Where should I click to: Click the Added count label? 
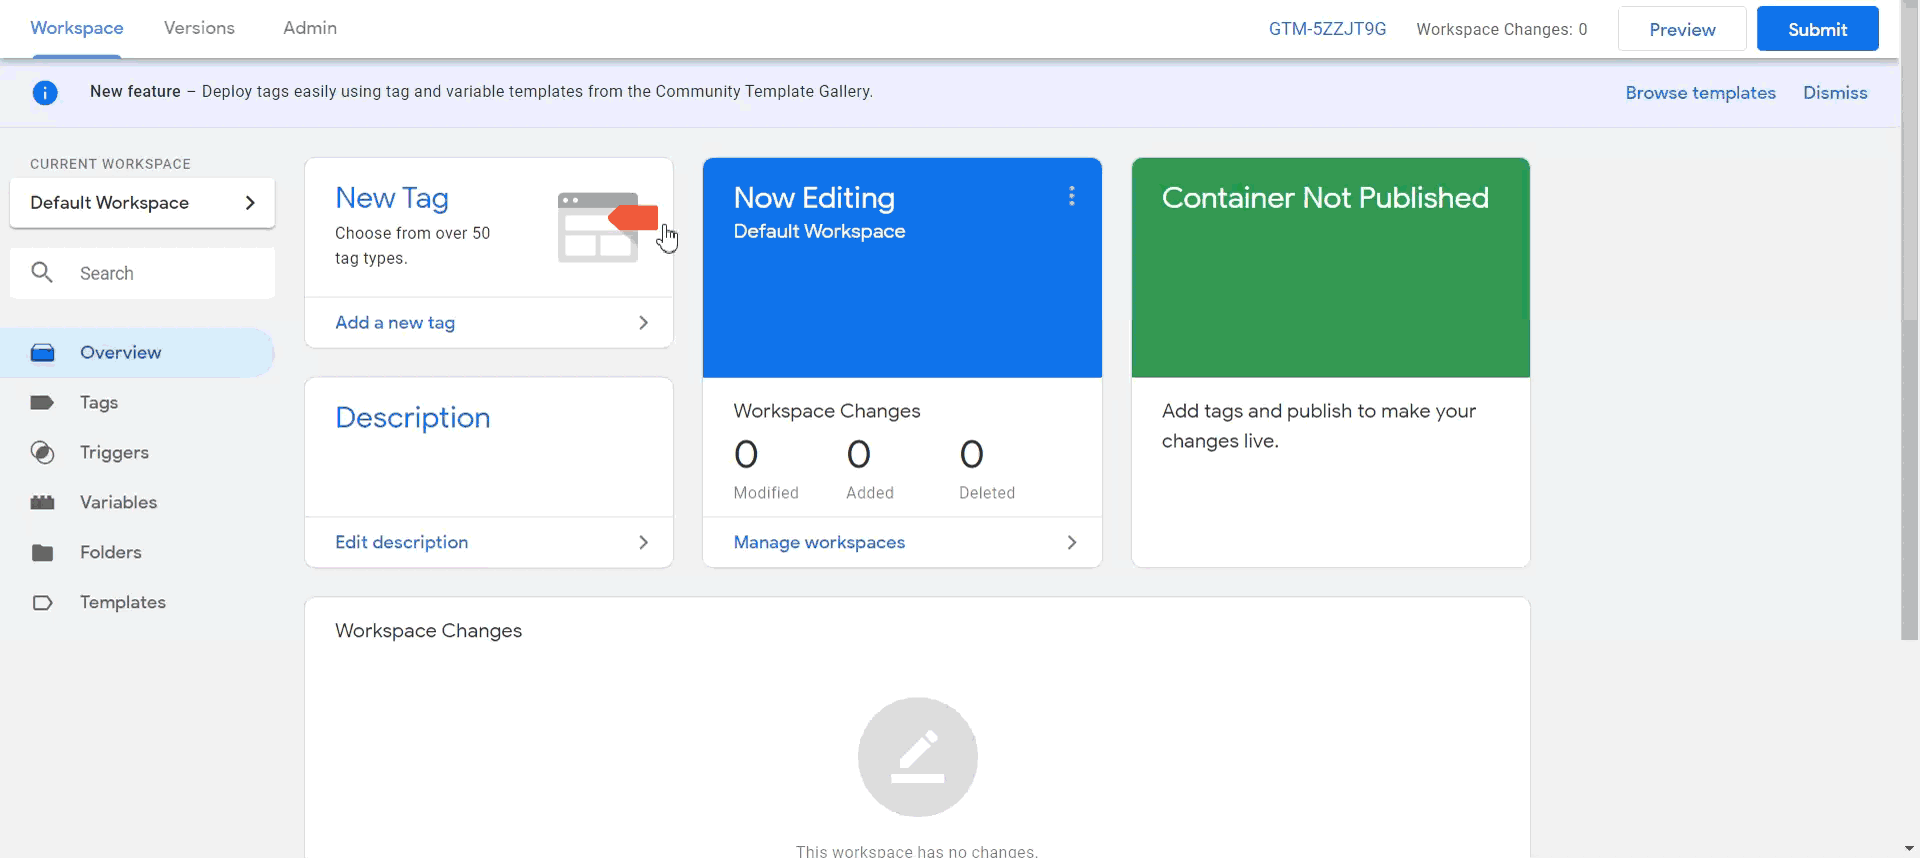870,493
